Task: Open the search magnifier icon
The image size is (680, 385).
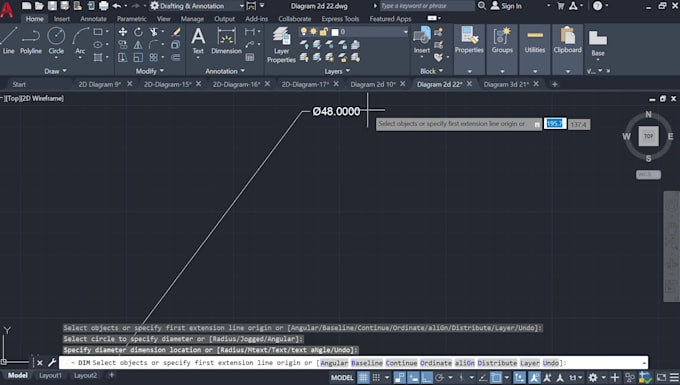Action: pos(482,6)
